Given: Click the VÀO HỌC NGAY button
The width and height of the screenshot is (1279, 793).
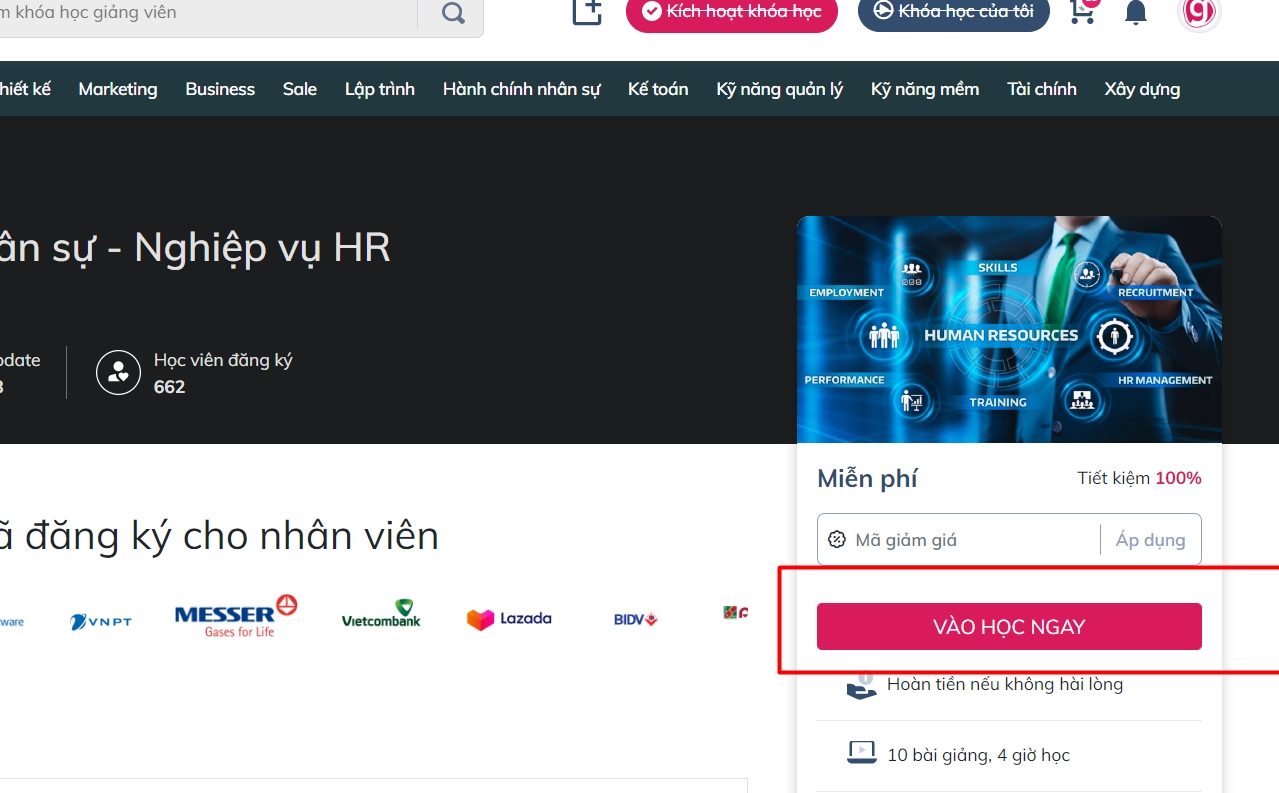Looking at the screenshot, I should click(1009, 627).
